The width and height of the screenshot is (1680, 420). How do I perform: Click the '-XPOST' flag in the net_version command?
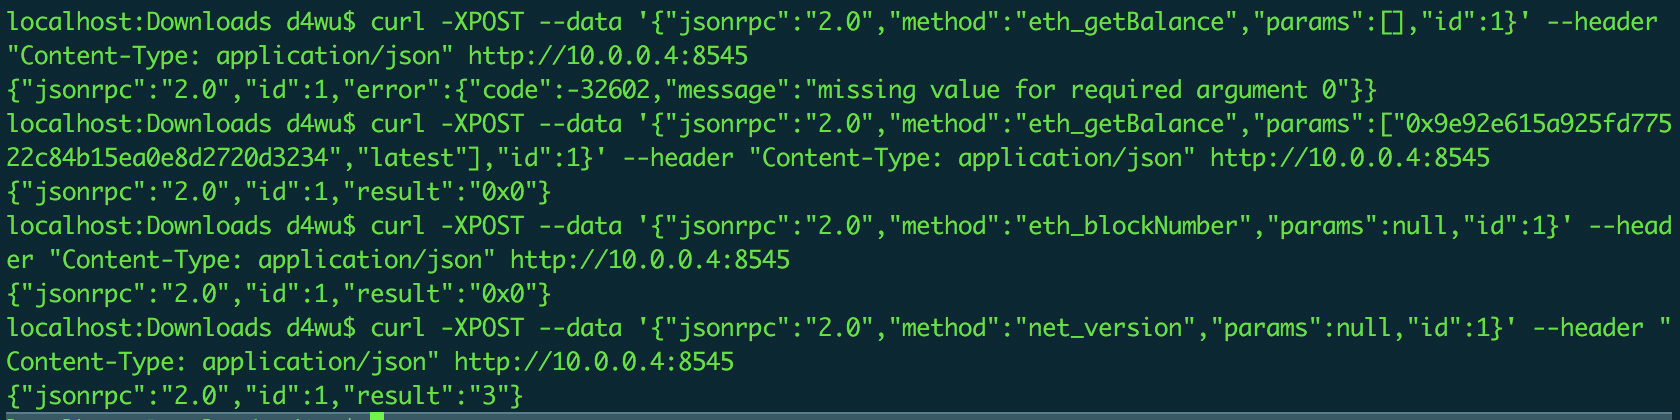(x=482, y=328)
